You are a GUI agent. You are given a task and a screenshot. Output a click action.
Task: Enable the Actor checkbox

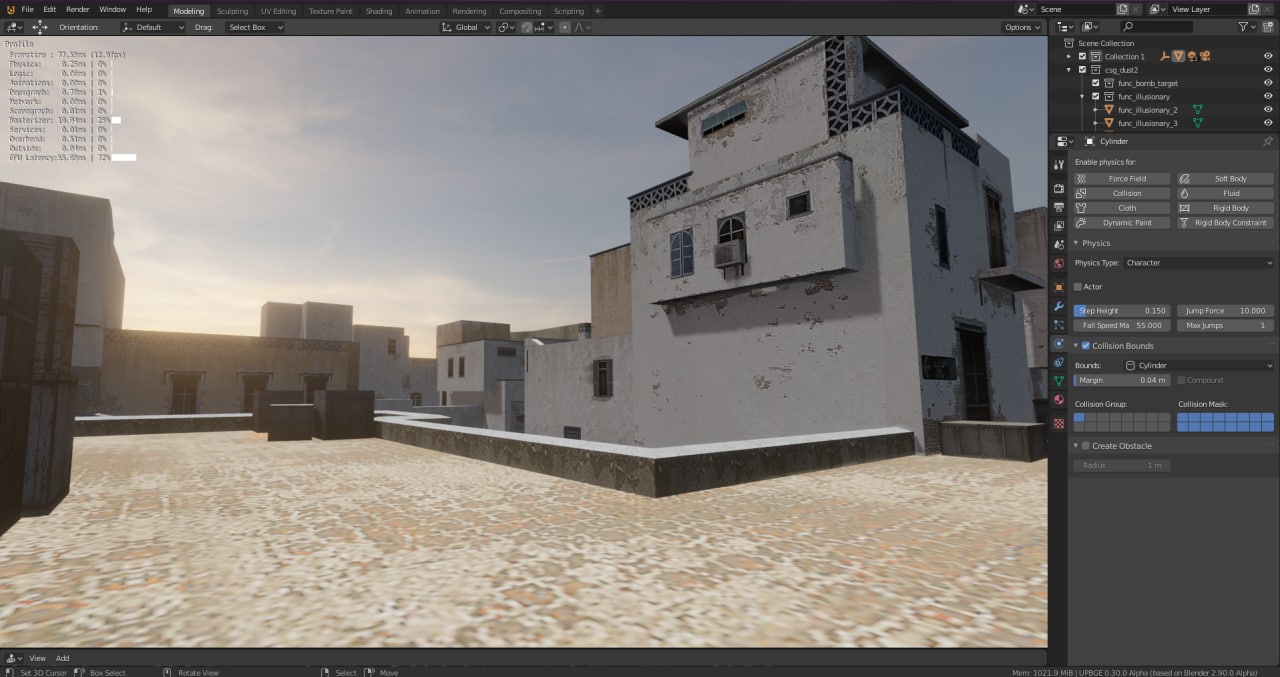coord(1078,287)
